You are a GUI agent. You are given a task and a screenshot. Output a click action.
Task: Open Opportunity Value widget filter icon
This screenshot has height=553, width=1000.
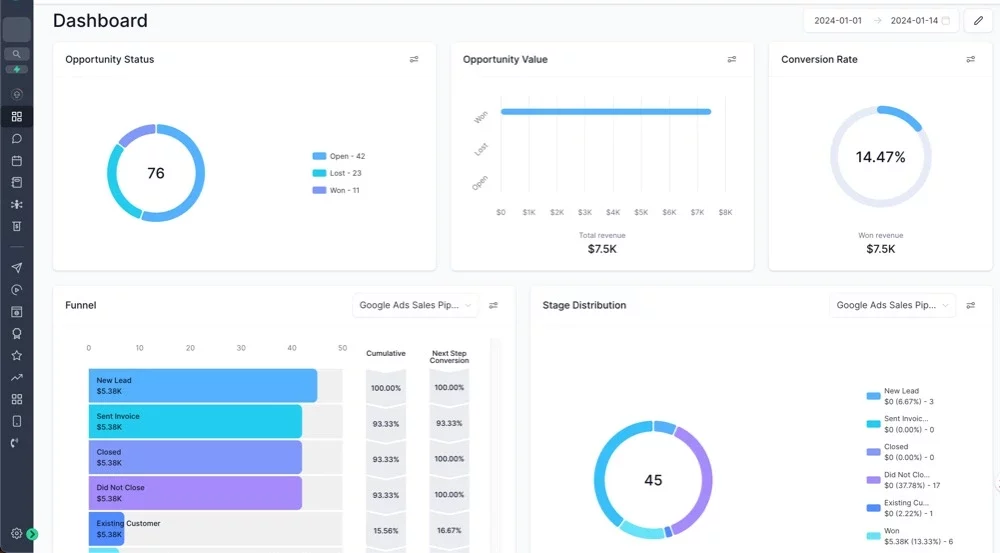[732, 60]
